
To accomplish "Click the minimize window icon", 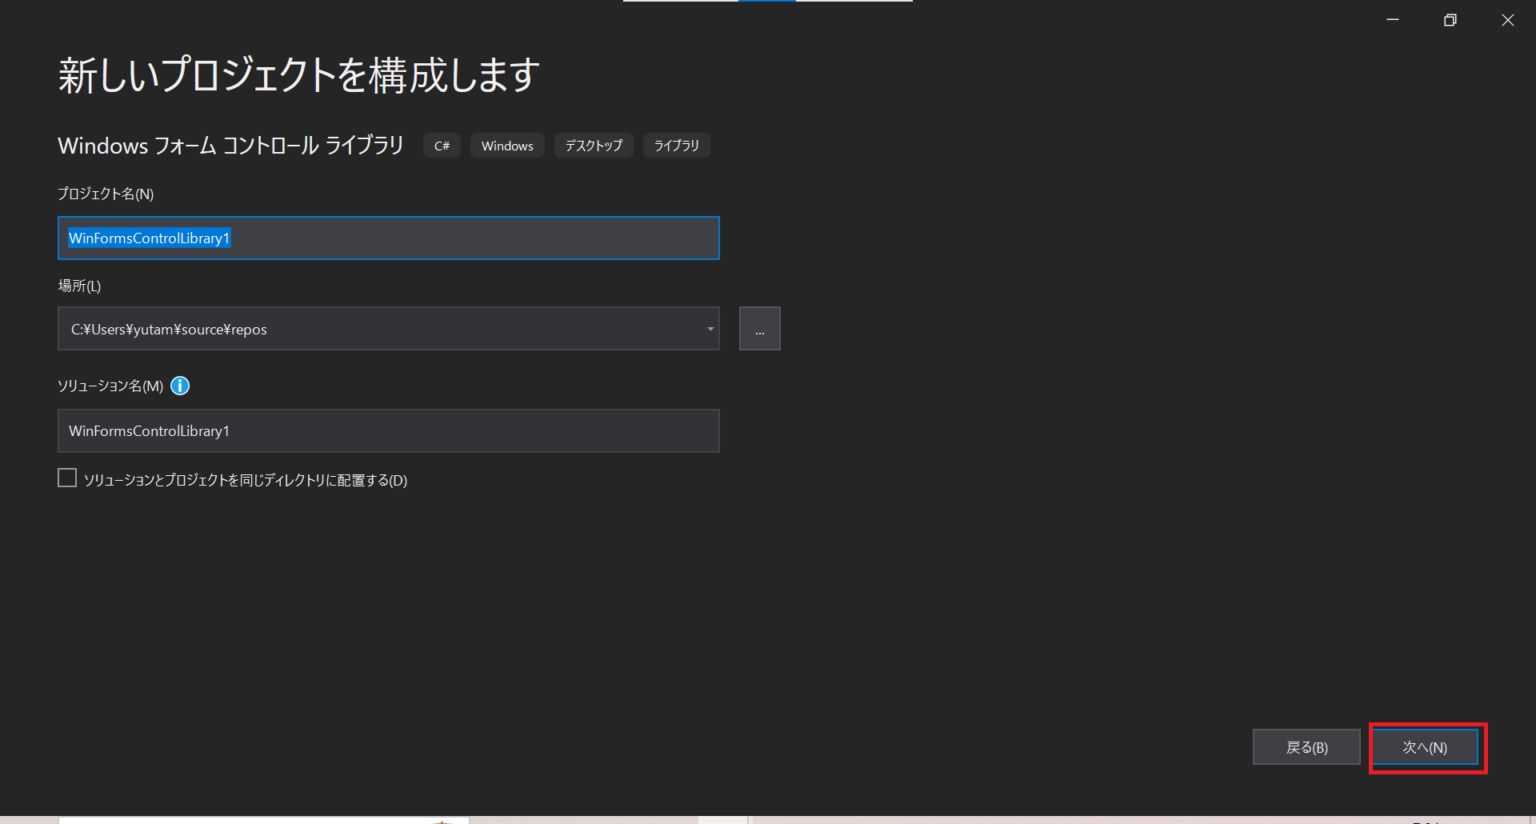I will 1392,19.
